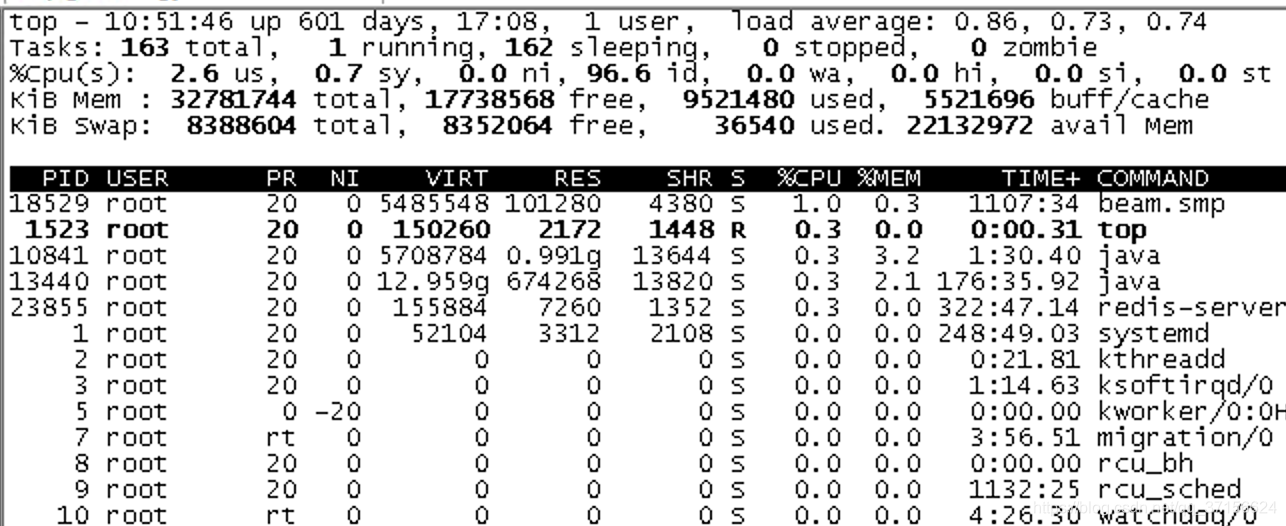1286x526 pixels.
Task: Click the %MEM column header
Action: (888, 179)
